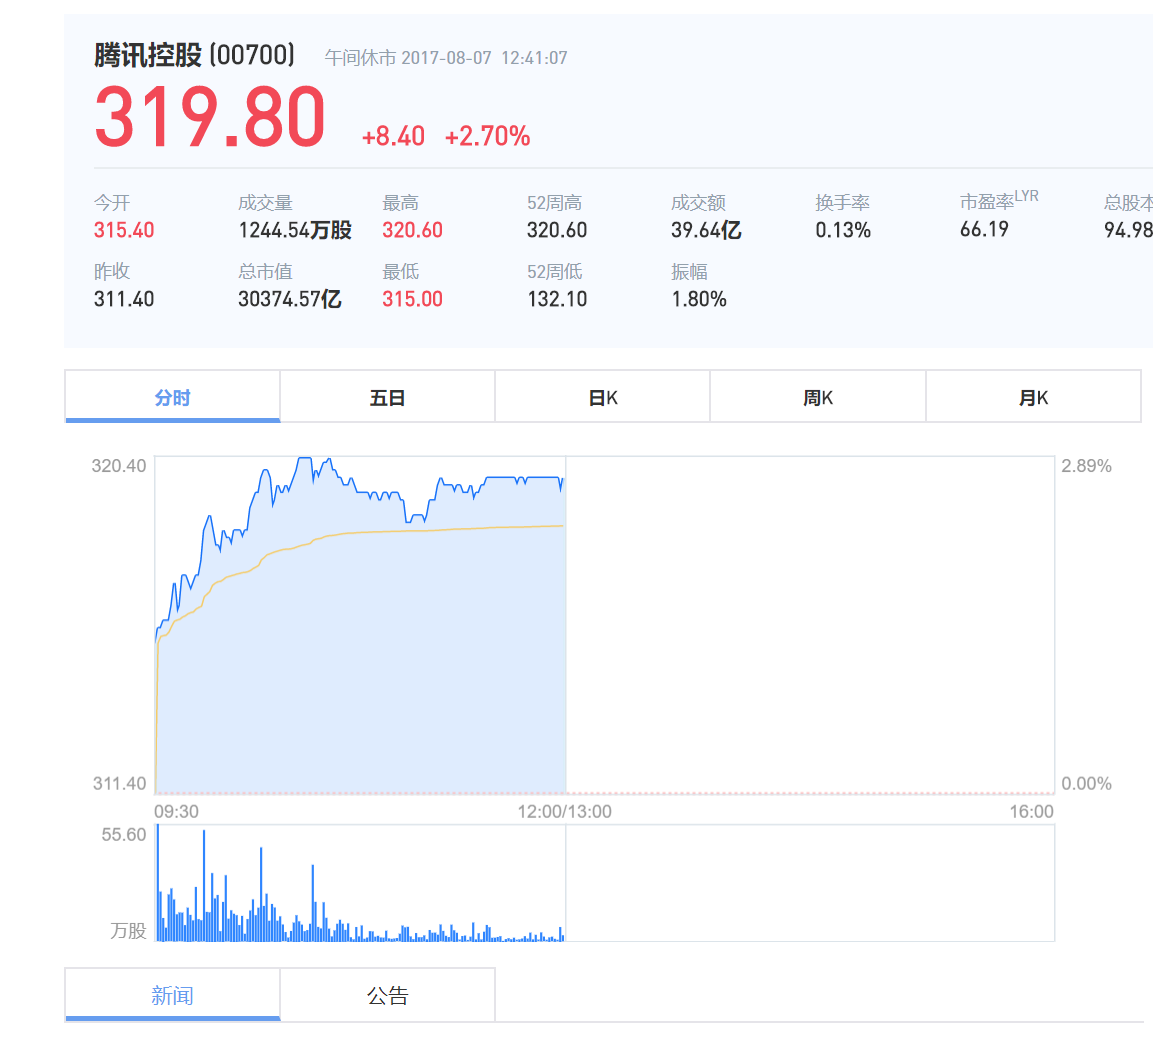
Task: Click the day low value 315.00
Action: pos(413,299)
